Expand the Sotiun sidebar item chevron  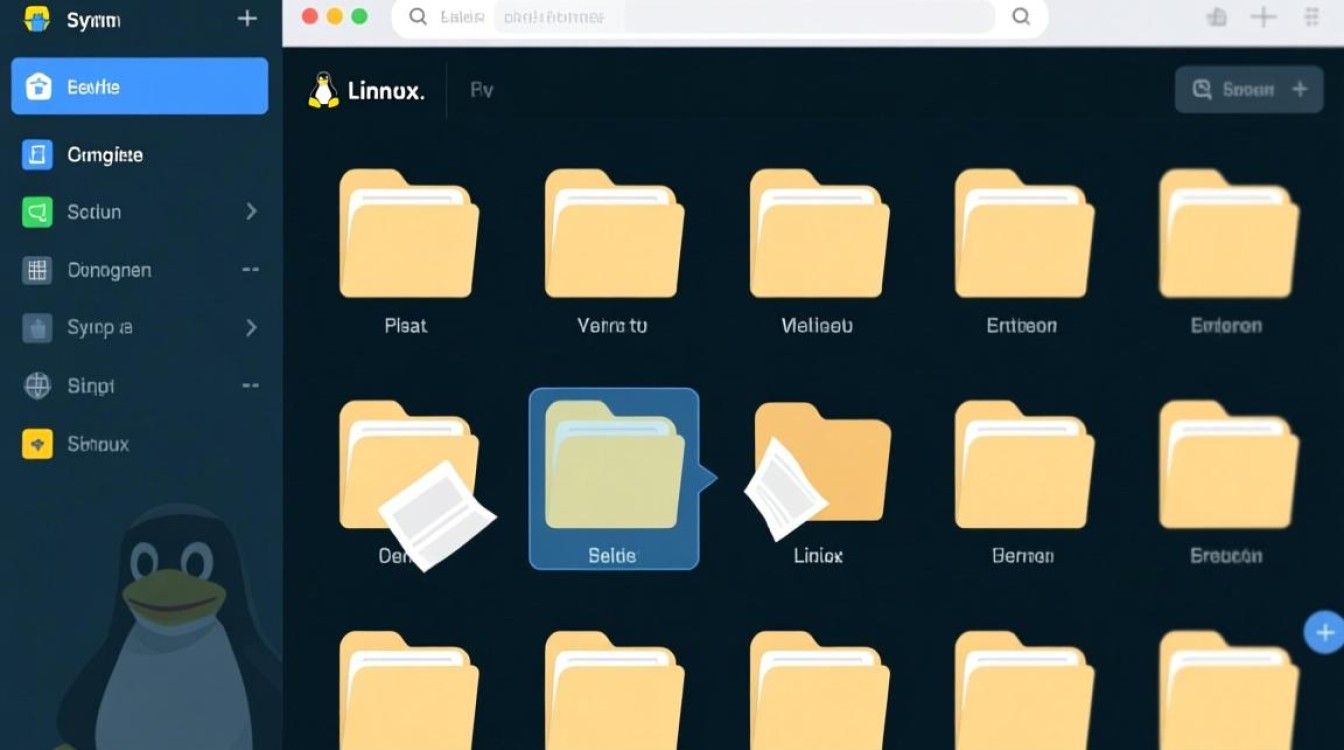point(251,212)
